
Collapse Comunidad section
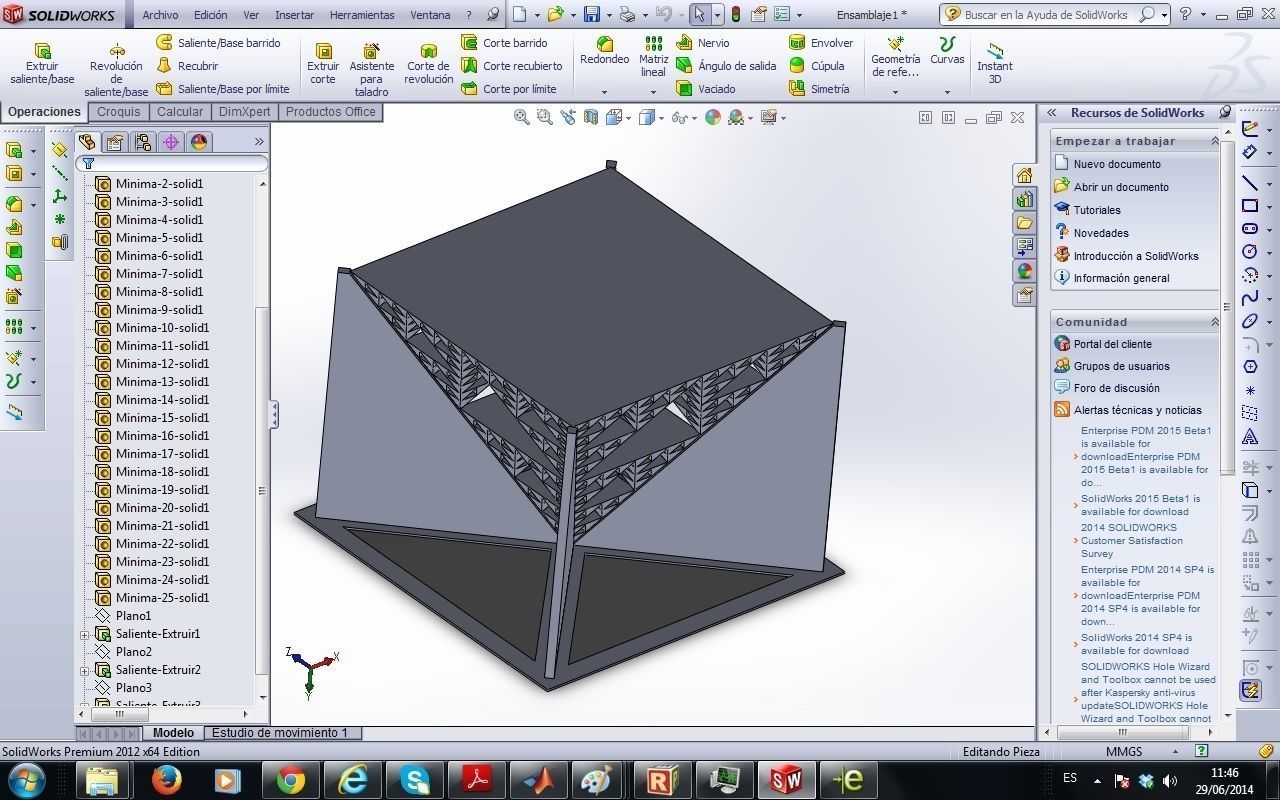tap(1215, 322)
